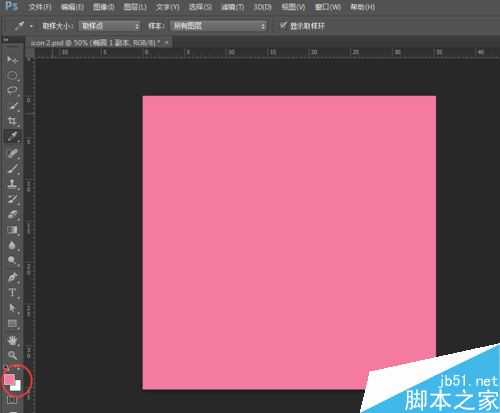This screenshot has width=500, height=413.
Task: Toggle the show sampling ring checkbox
Action: click(x=283, y=26)
